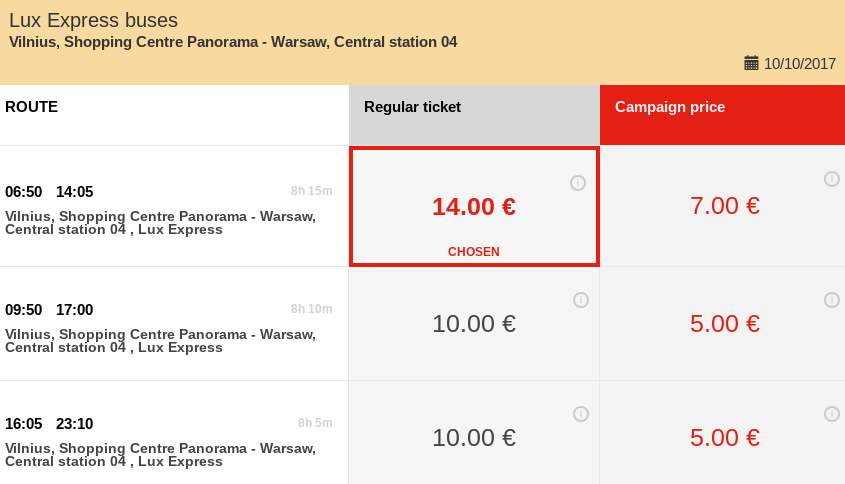Show info for 16:05 regular 10.00 € ticket
The image size is (845, 484).
click(x=580, y=414)
